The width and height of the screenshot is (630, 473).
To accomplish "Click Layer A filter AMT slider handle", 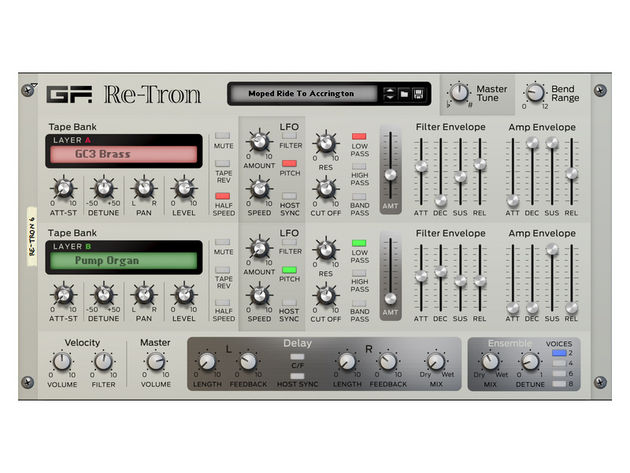I will tap(390, 174).
